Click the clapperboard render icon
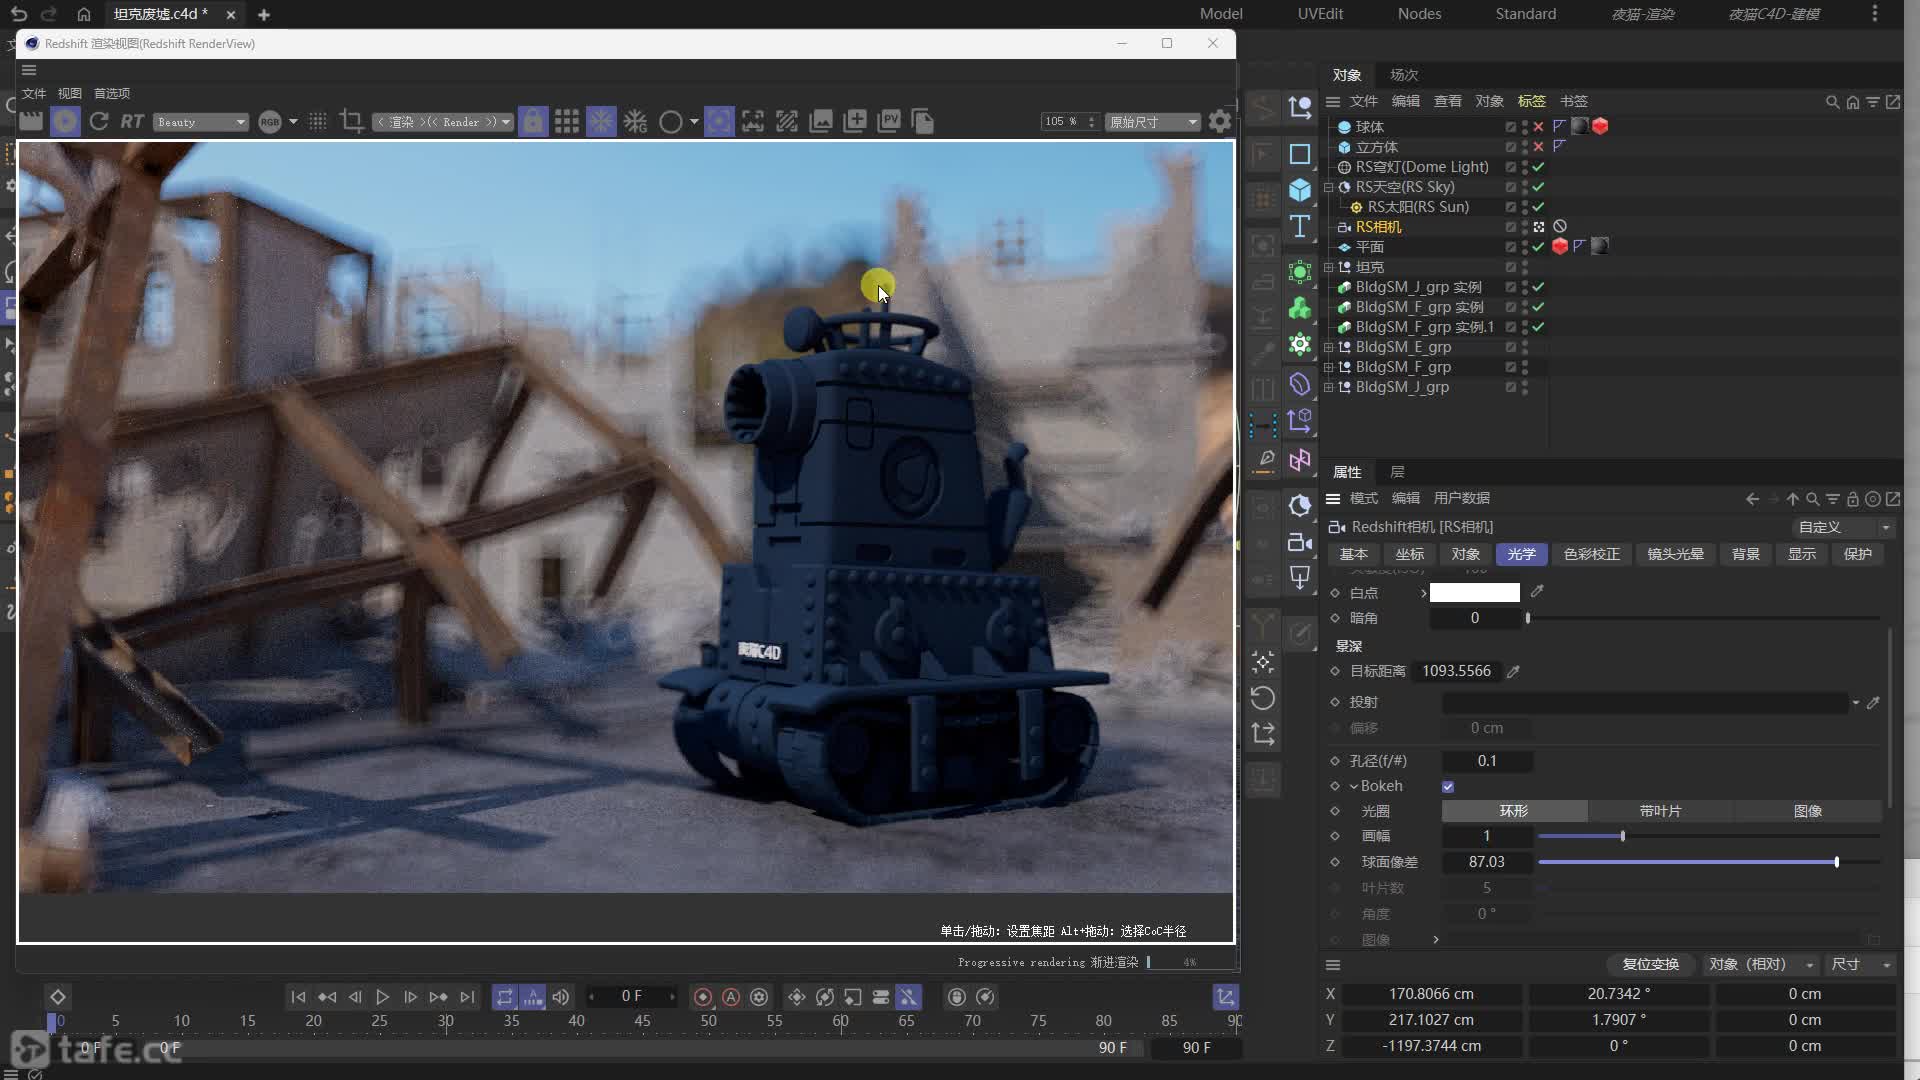This screenshot has height=1080, width=1920. tap(31, 122)
